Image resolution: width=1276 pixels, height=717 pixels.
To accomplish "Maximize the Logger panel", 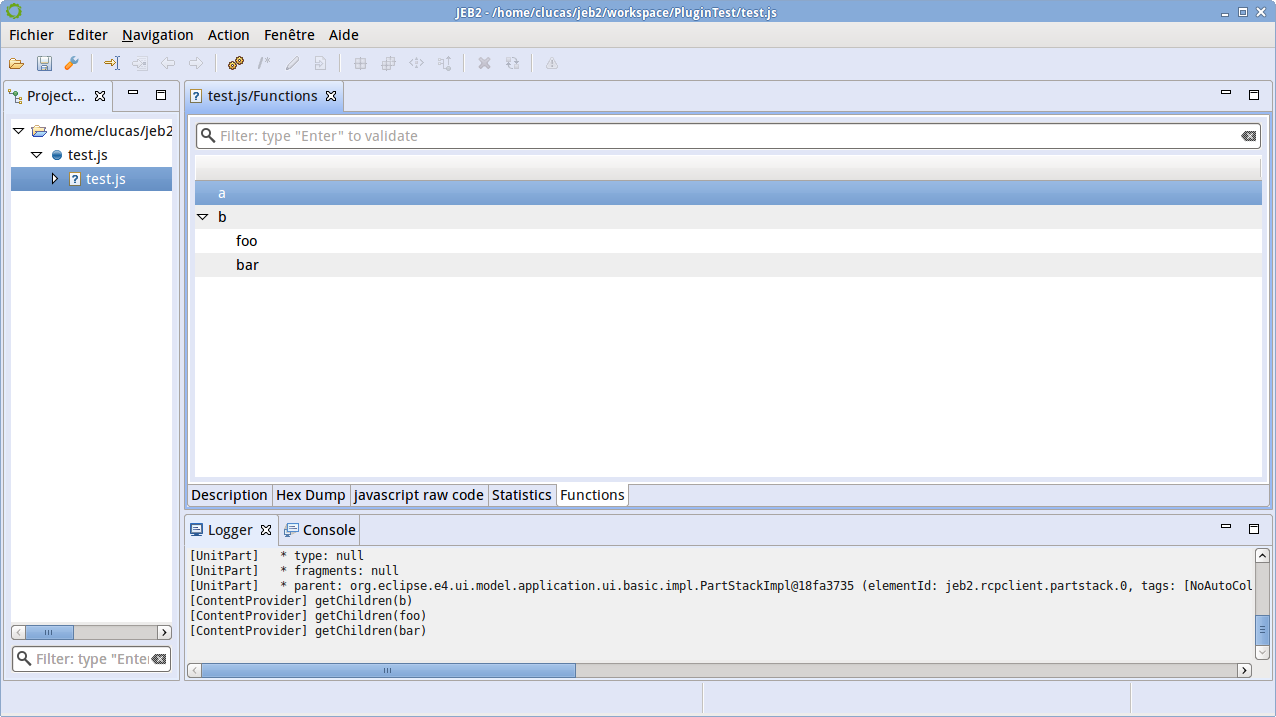I will (x=1254, y=528).
